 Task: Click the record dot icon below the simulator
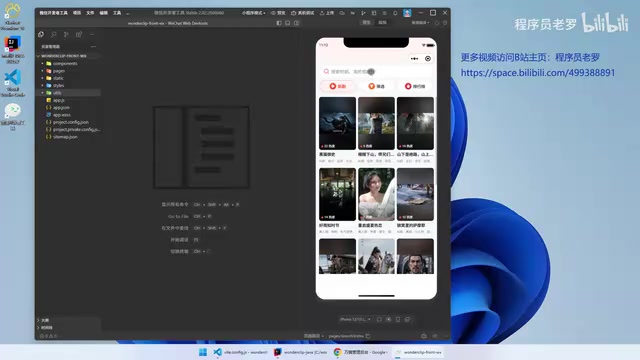tap(389, 319)
